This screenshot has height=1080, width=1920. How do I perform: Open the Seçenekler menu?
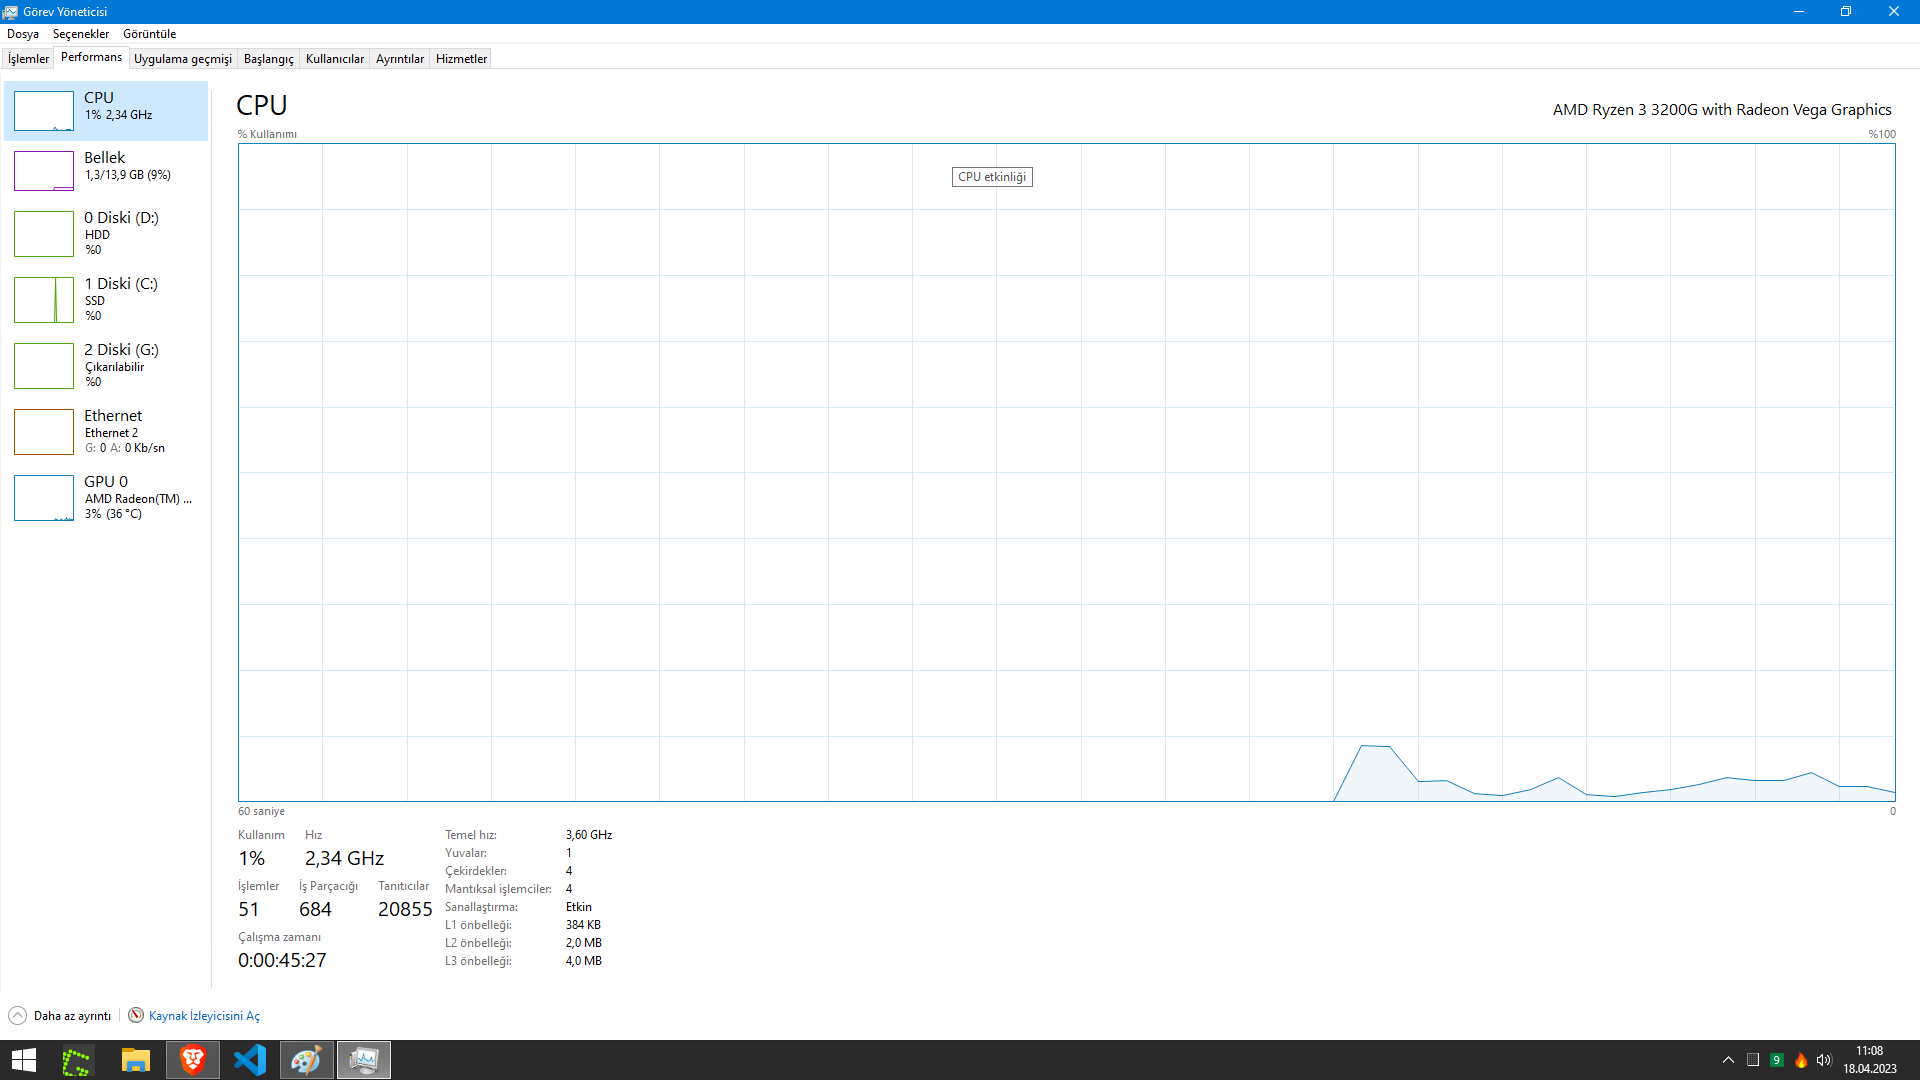pyautogui.click(x=81, y=34)
